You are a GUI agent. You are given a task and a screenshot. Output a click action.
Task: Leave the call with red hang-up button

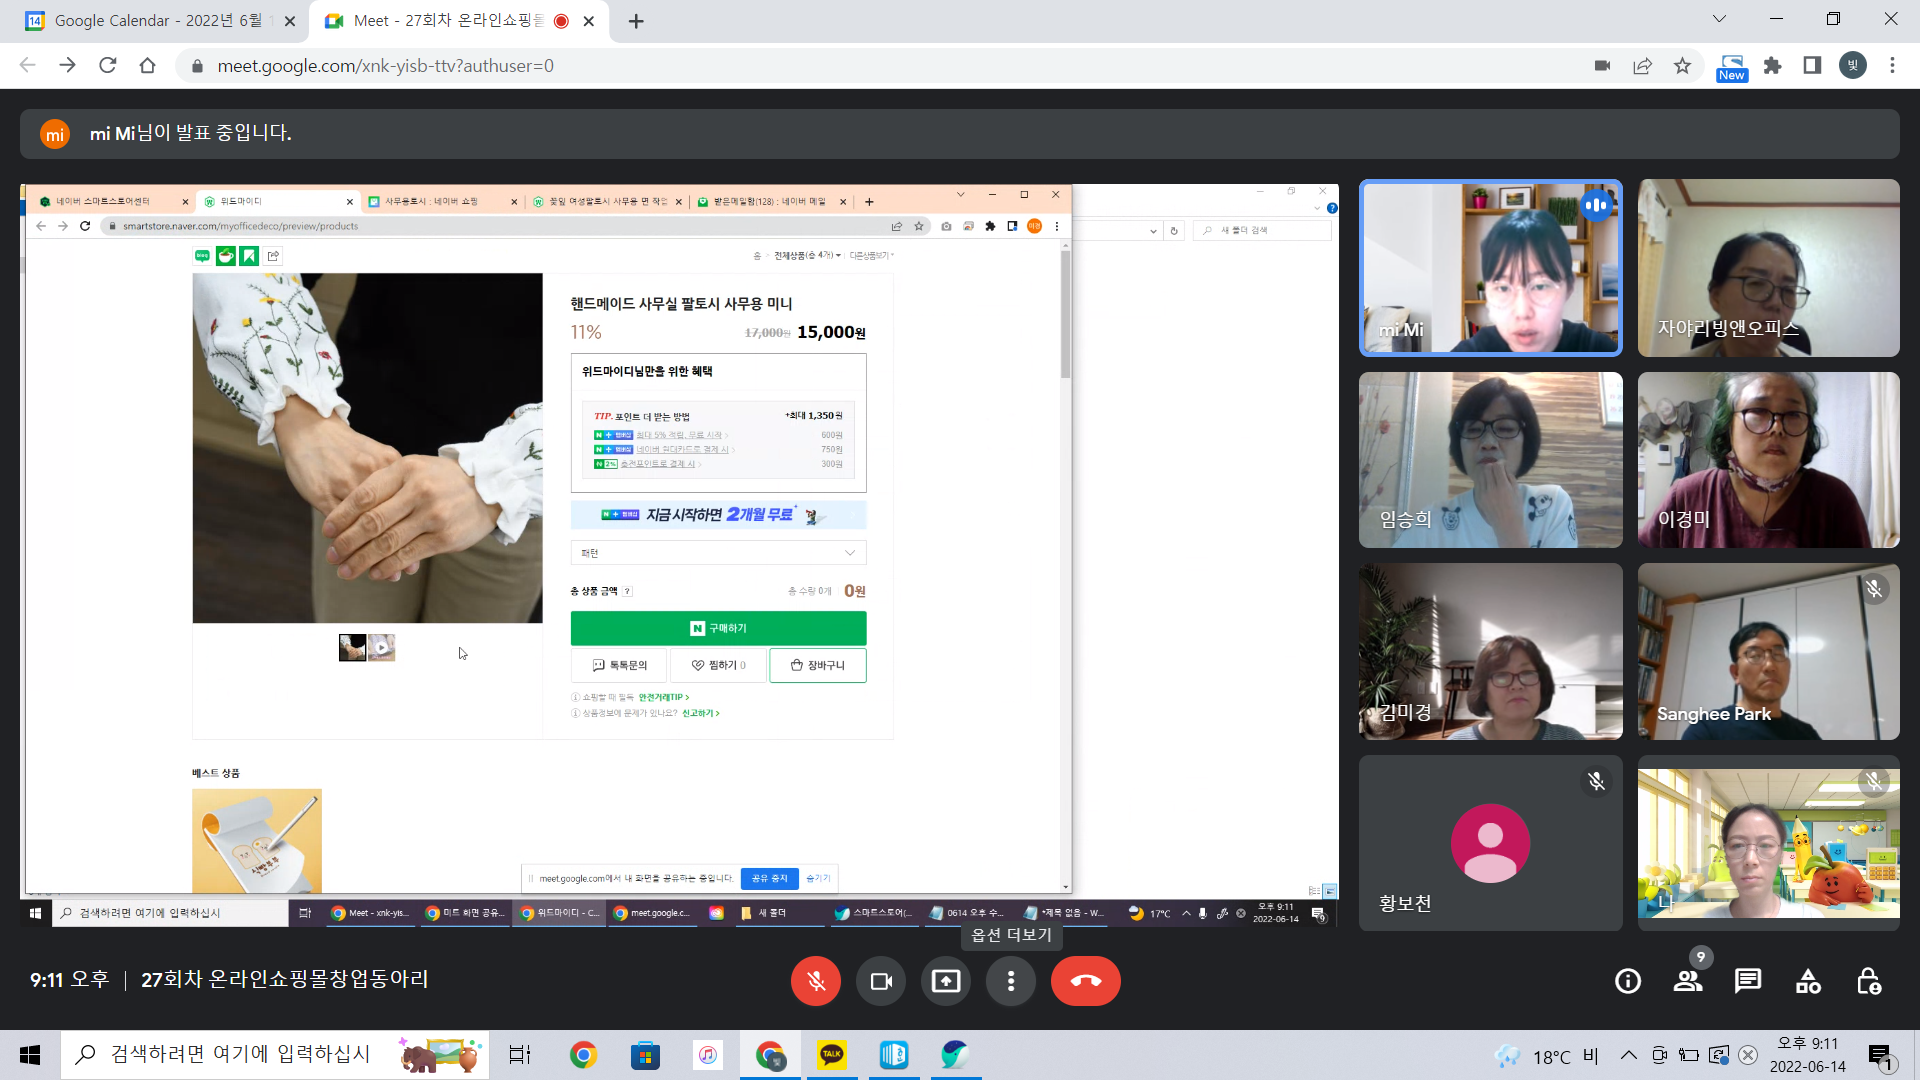coord(1086,981)
